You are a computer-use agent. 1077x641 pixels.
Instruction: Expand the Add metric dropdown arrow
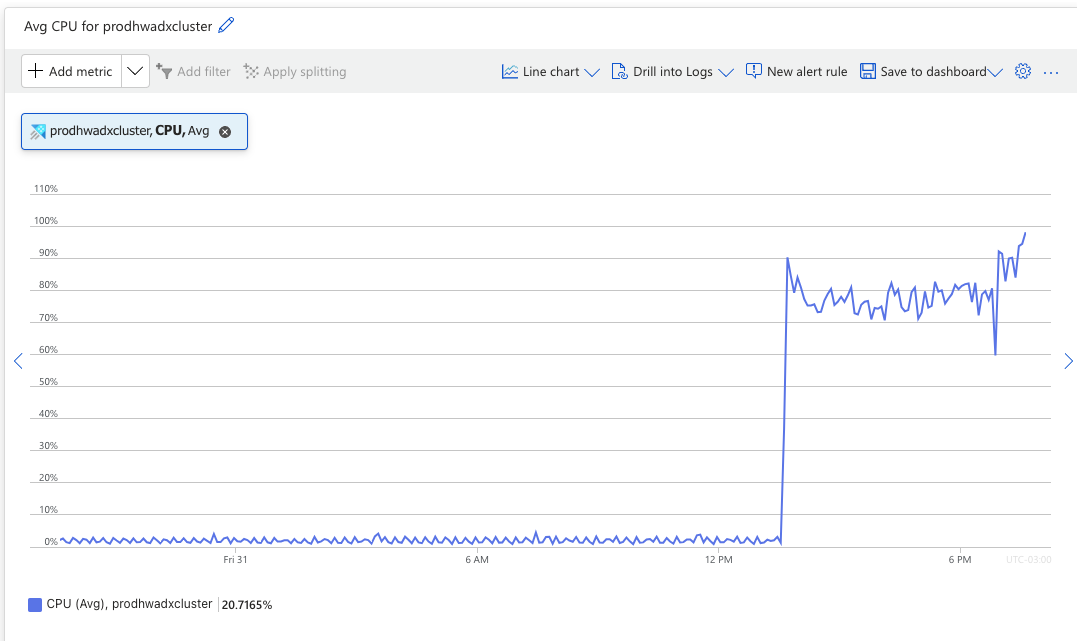(x=135, y=71)
